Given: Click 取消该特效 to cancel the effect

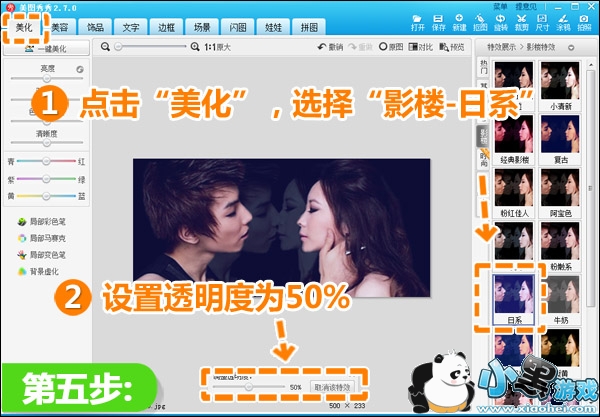Looking at the screenshot, I should pos(332,387).
